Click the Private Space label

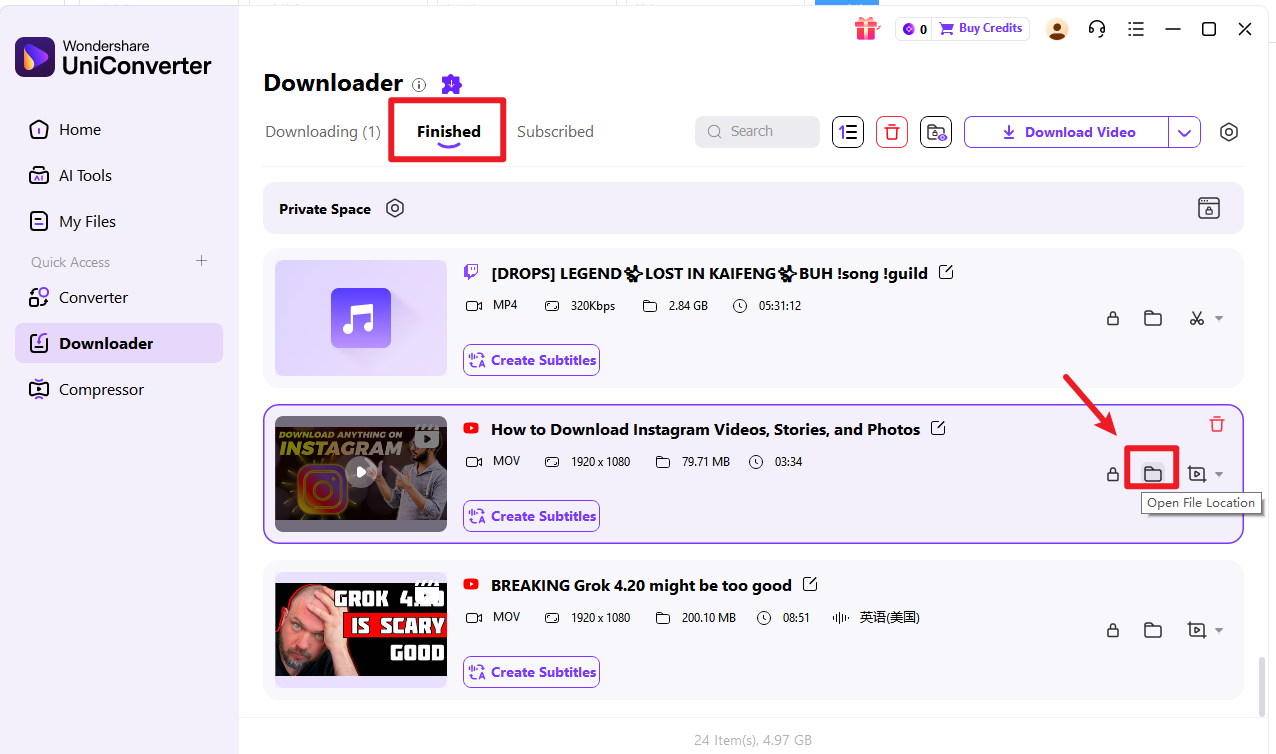325,209
